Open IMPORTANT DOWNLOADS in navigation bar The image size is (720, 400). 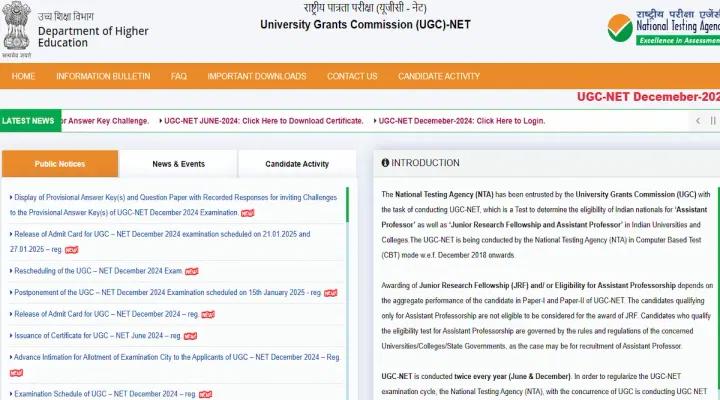pos(257,76)
